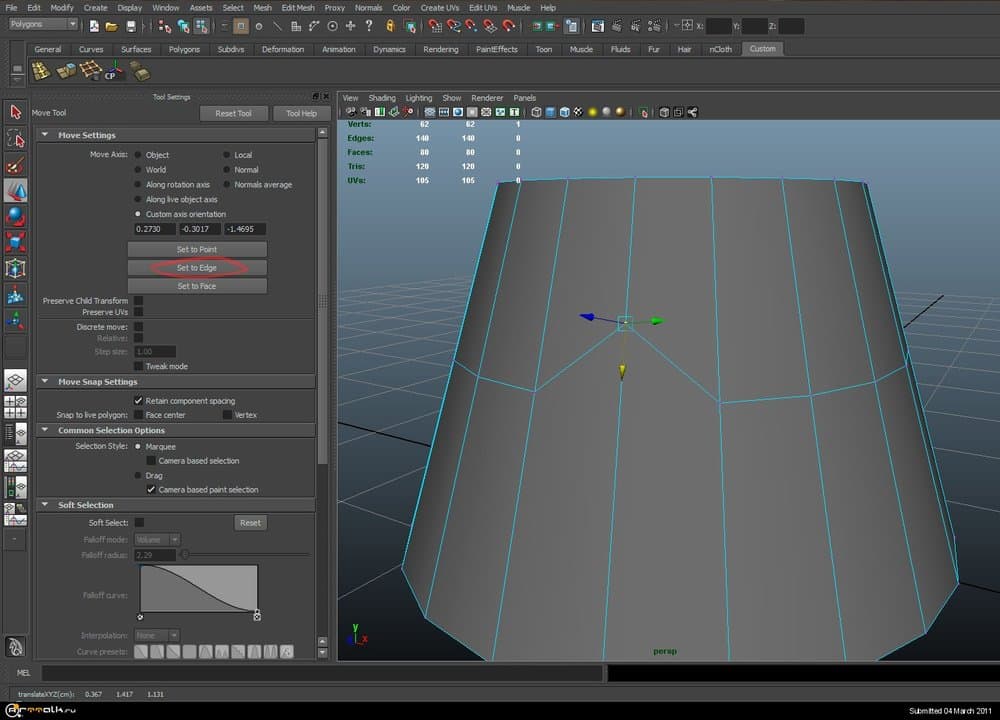The height and width of the screenshot is (720, 1000).
Task: Collapse the Move Snap Settings section
Action: [x=45, y=381]
